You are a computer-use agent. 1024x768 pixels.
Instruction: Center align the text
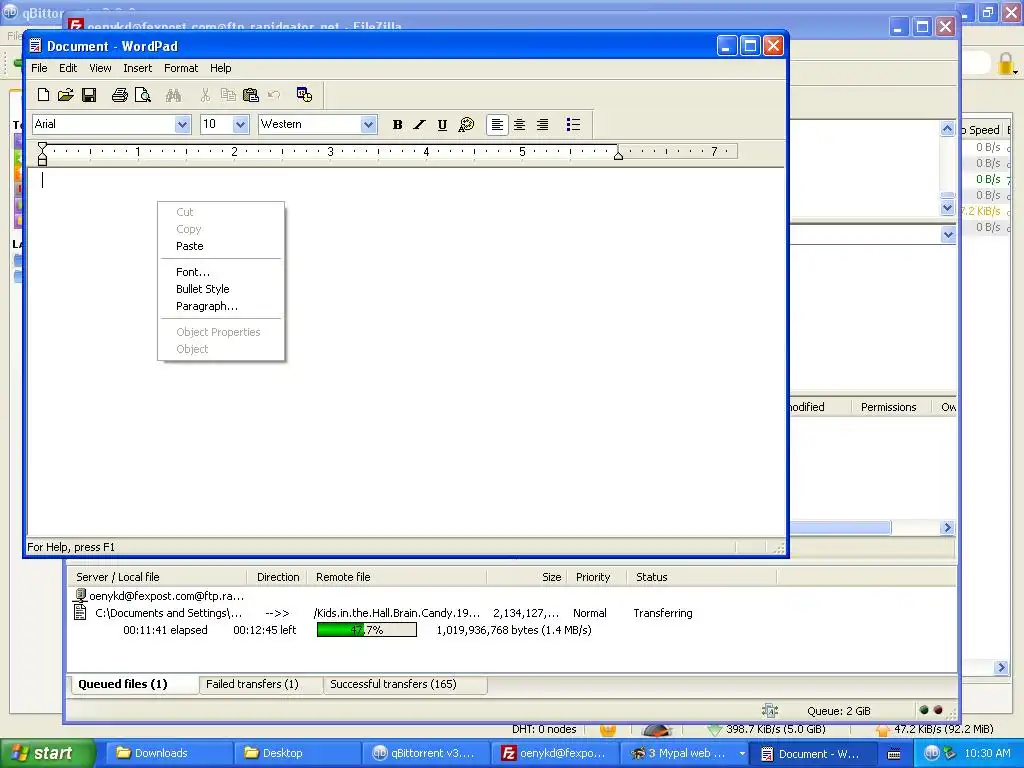coord(520,125)
